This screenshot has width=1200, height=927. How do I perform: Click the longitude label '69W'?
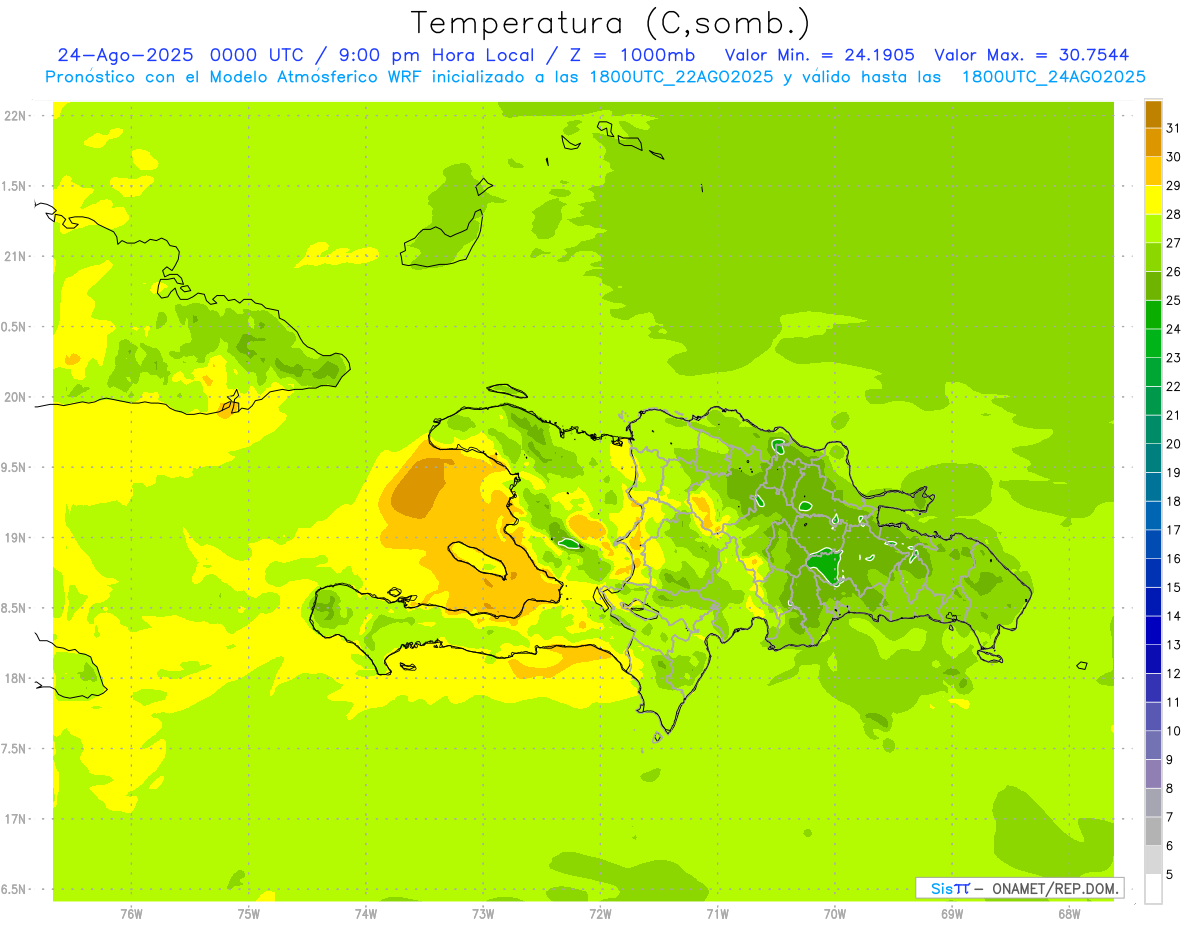[952, 914]
